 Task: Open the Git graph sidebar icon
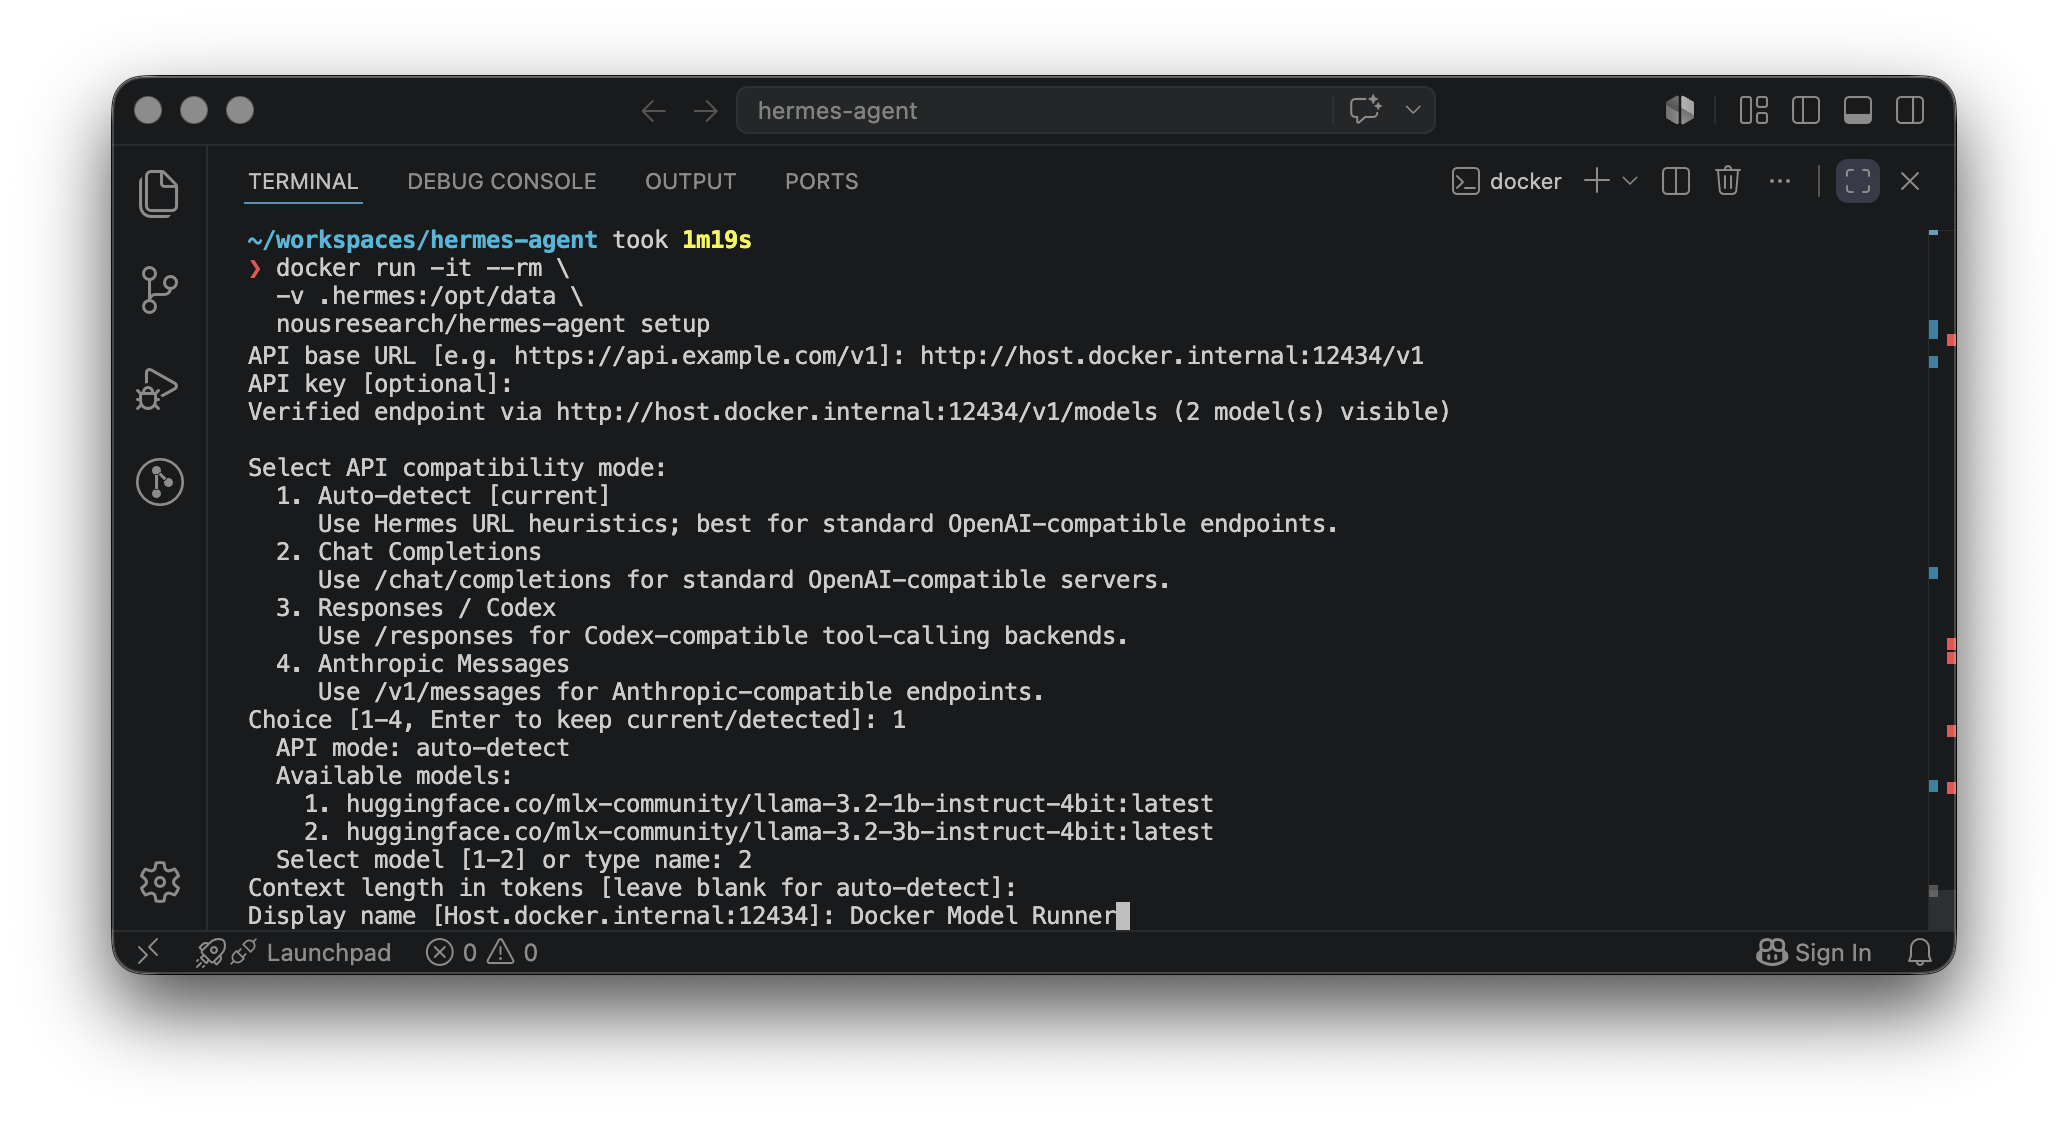159,482
